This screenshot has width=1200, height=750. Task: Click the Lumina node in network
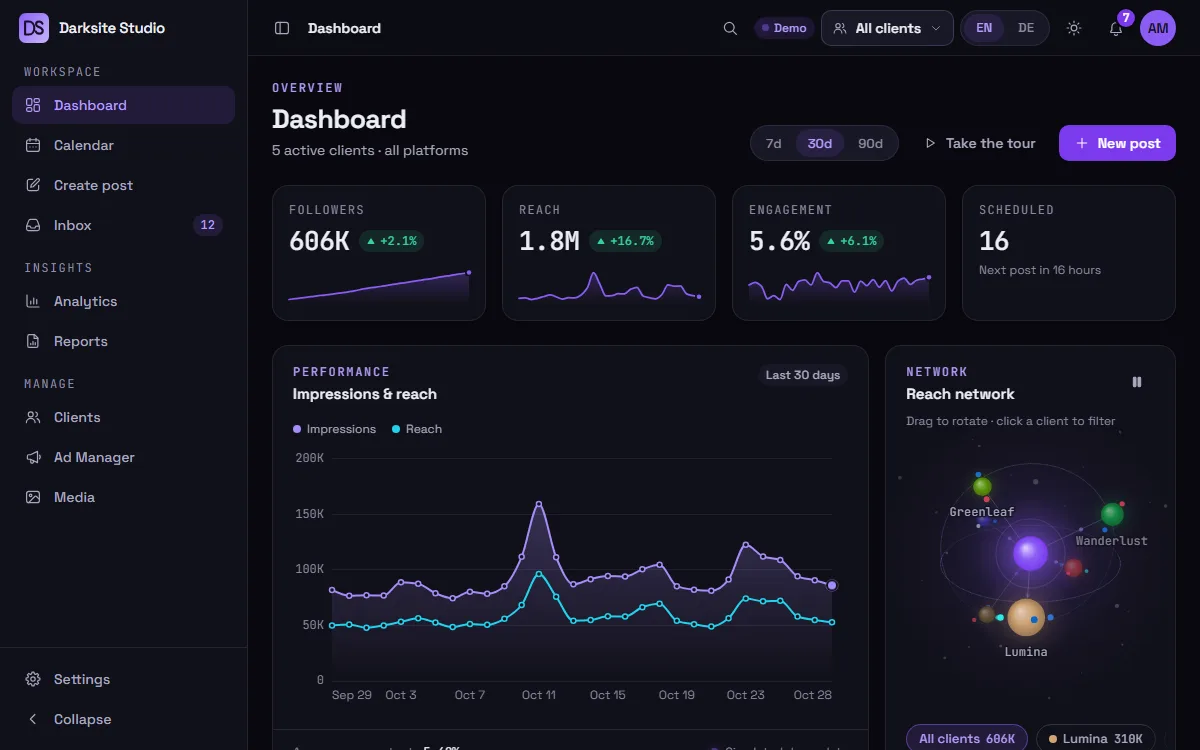click(x=1026, y=617)
